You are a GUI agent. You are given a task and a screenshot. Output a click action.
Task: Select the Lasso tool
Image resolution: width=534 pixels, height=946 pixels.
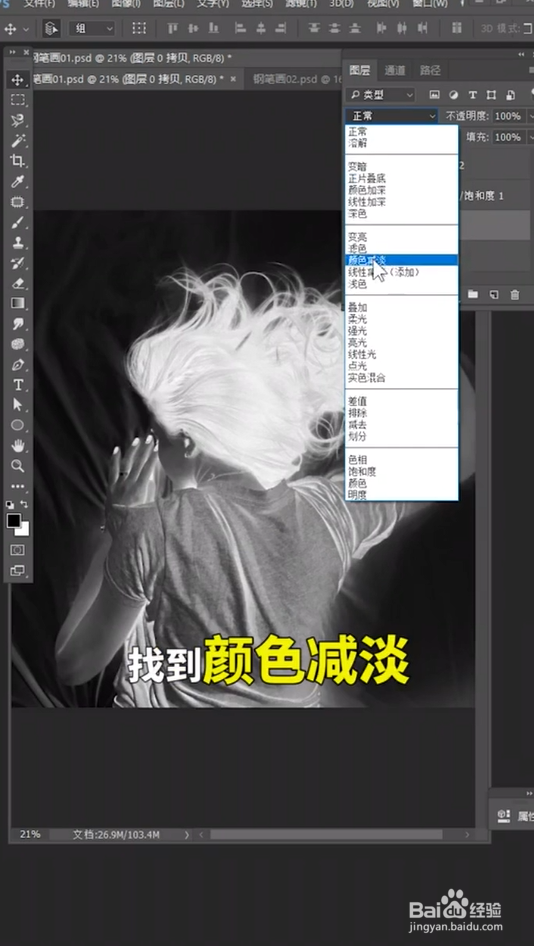click(17, 121)
